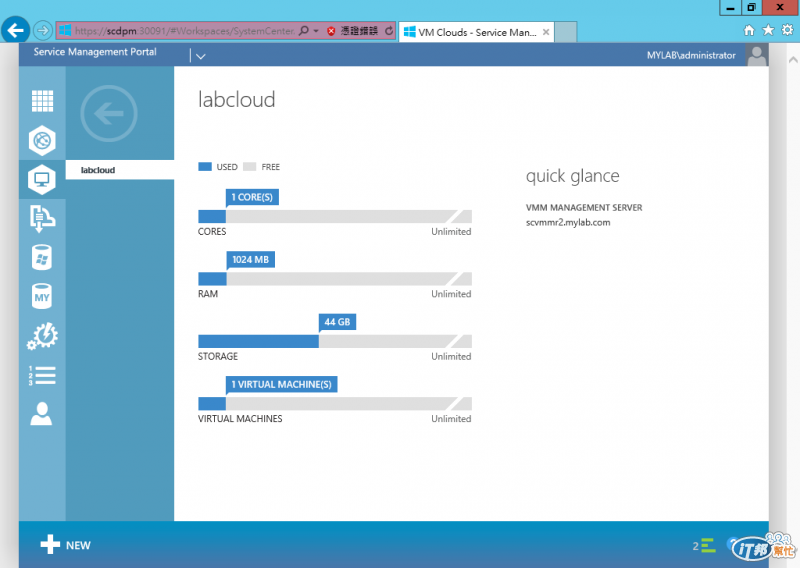Click the large back arrow circle
The width and height of the screenshot is (800, 568).
[109, 113]
